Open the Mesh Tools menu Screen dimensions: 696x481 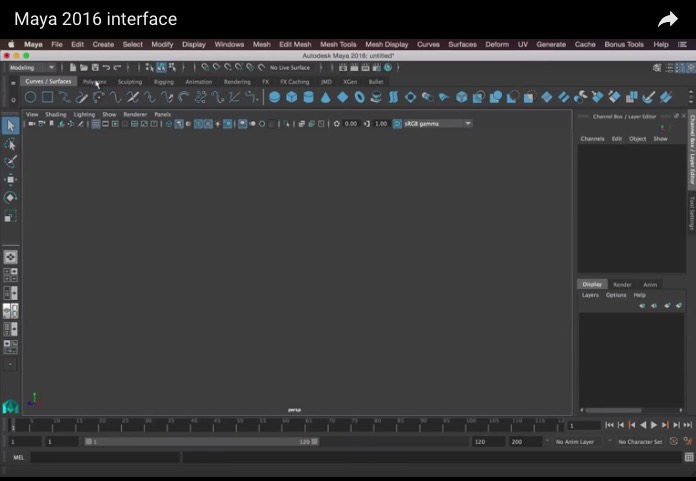click(x=338, y=44)
